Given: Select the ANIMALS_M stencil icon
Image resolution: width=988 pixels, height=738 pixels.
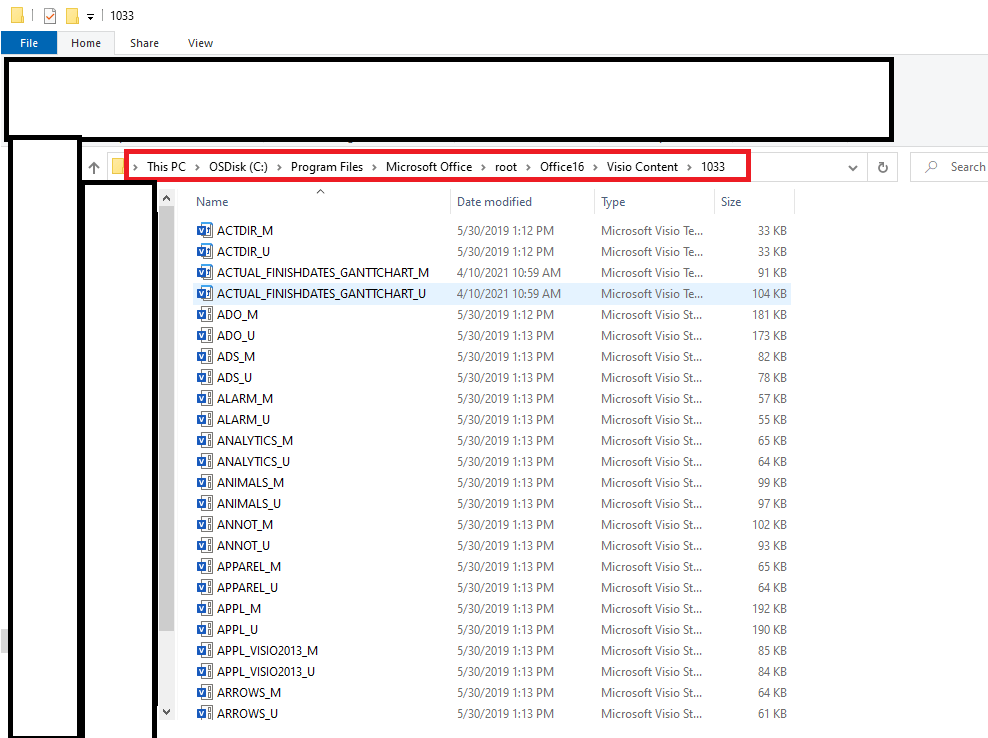Looking at the screenshot, I should [x=204, y=483].
